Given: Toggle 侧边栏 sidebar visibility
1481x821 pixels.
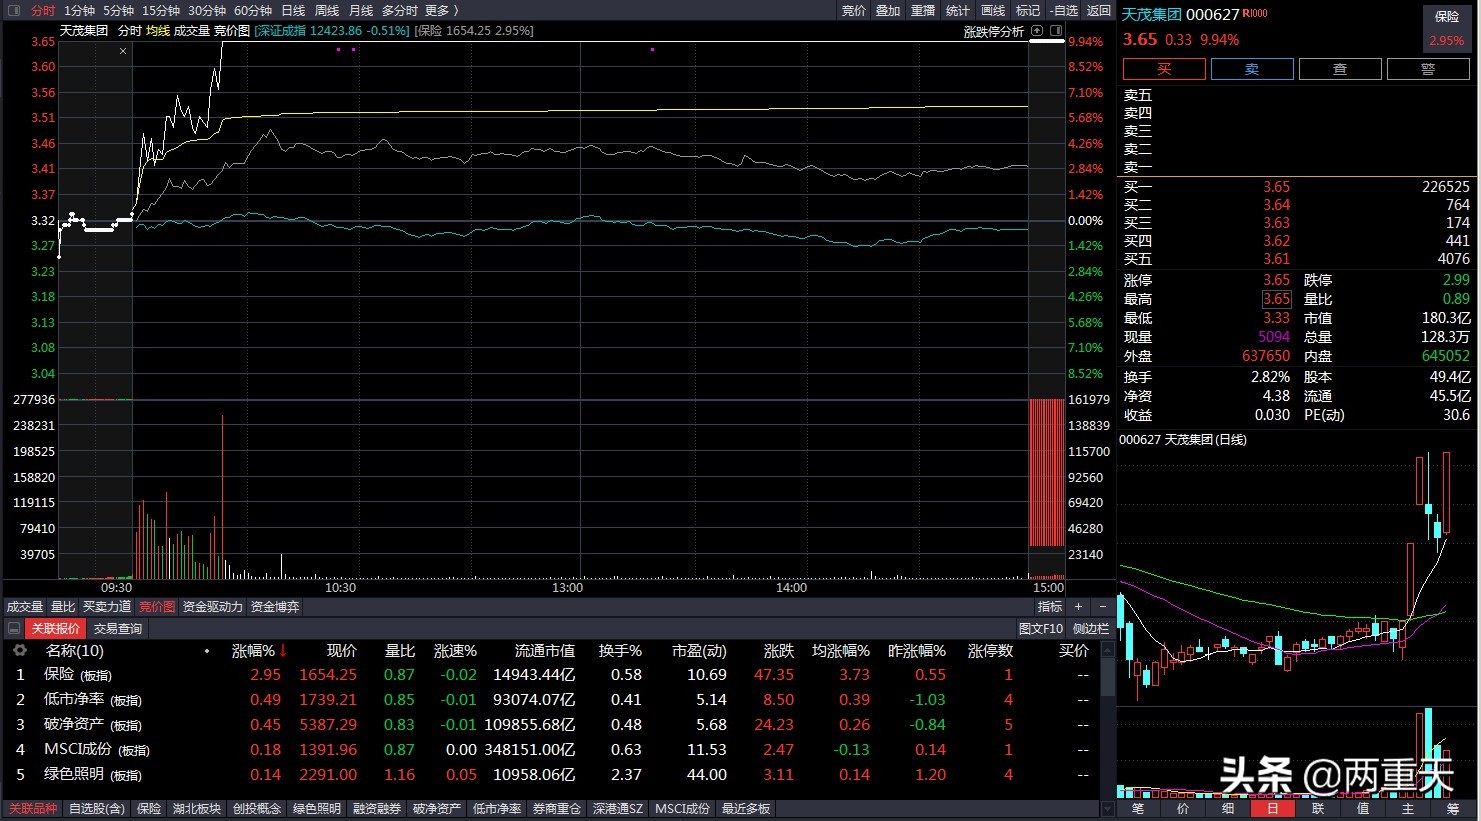Looking at the screenshot, I should pos(1090,629).
